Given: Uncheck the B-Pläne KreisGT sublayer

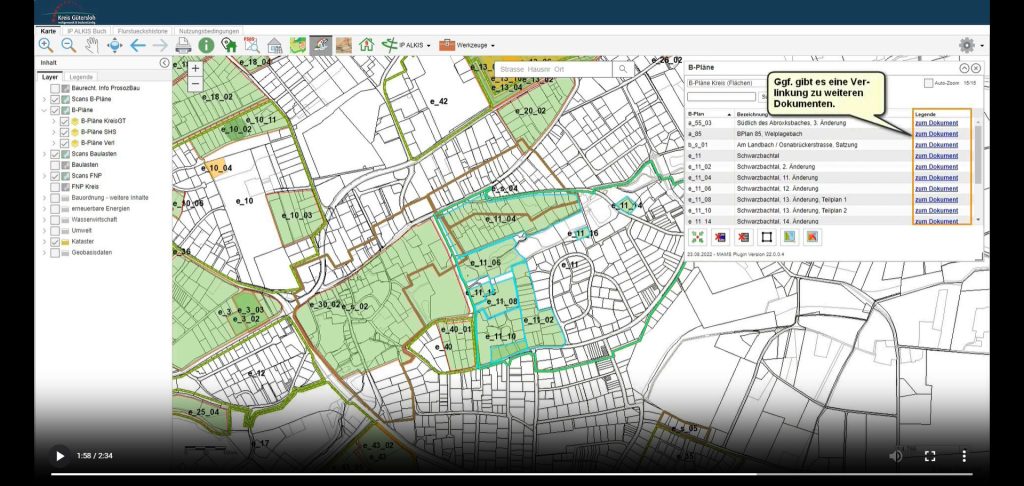Looking at the screenshot, I should [x=65, y=122].
